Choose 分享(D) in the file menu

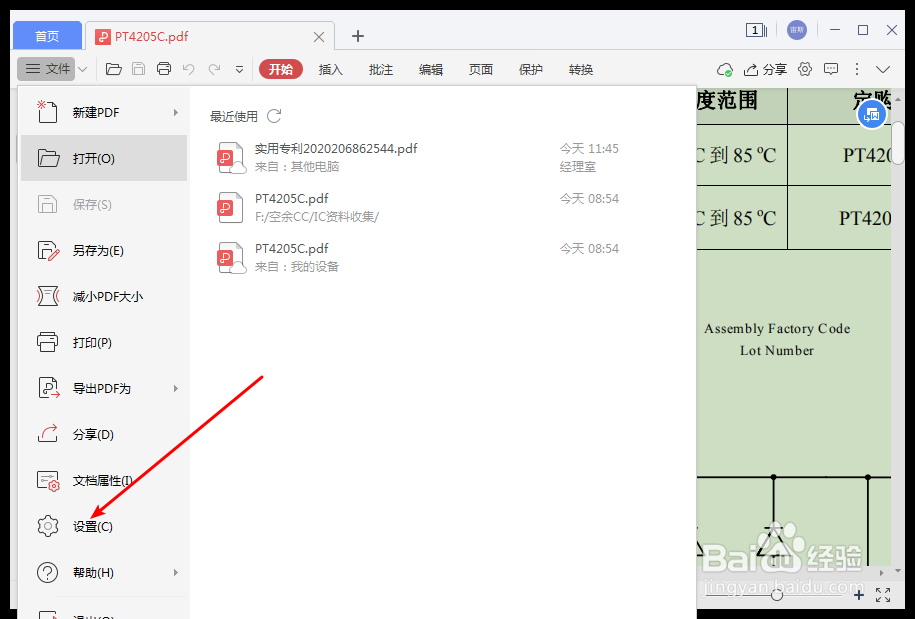click(104, 434)
